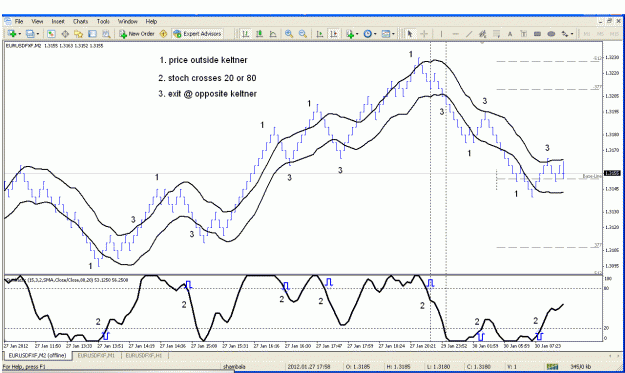This screenshot has height=373, width=625.
Task: Toggle Chart Shift from right border
Action: (334, 34)
